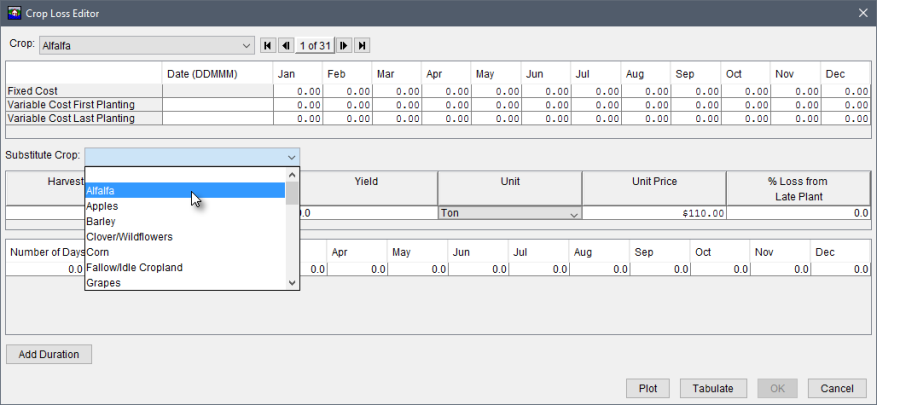
Task: Close the Crop Loss Editor dialog
Action: (863, 12)
